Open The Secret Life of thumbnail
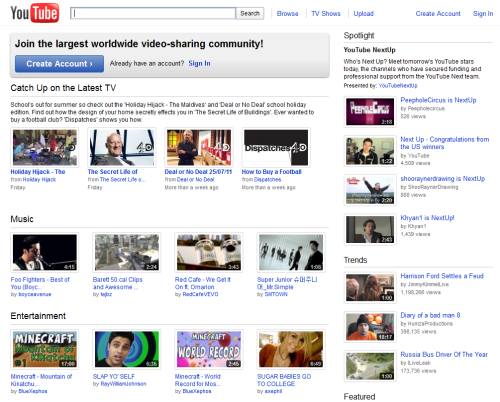Screen dimensions: 500x402 pyautogui.click(x=122, y=147)
